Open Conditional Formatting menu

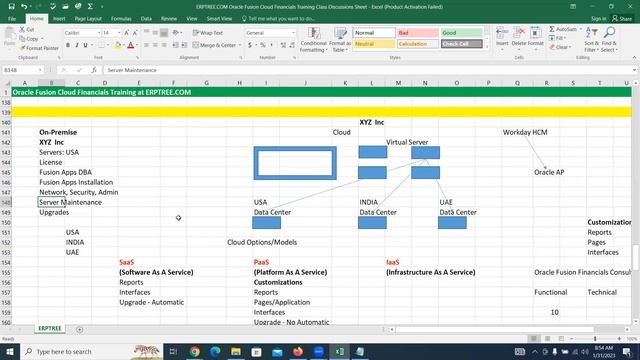click(x=313, y=40)
